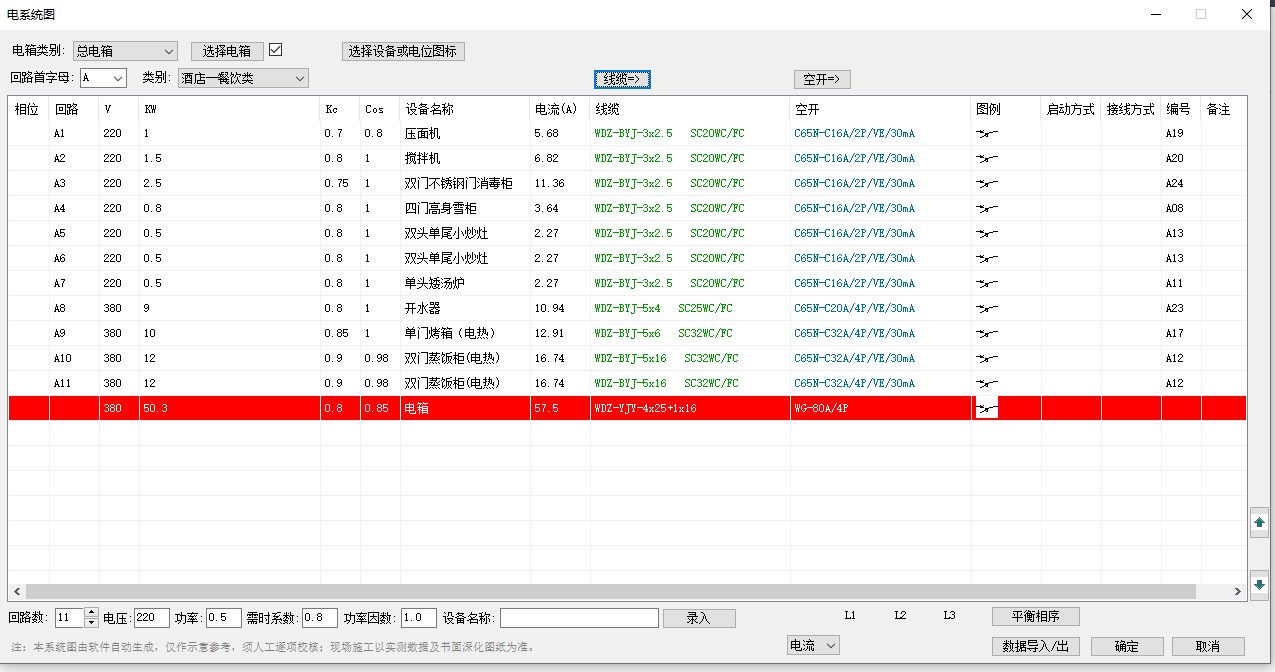Click the 相位 column header
Screen dimensions: 1275x672
29,109
